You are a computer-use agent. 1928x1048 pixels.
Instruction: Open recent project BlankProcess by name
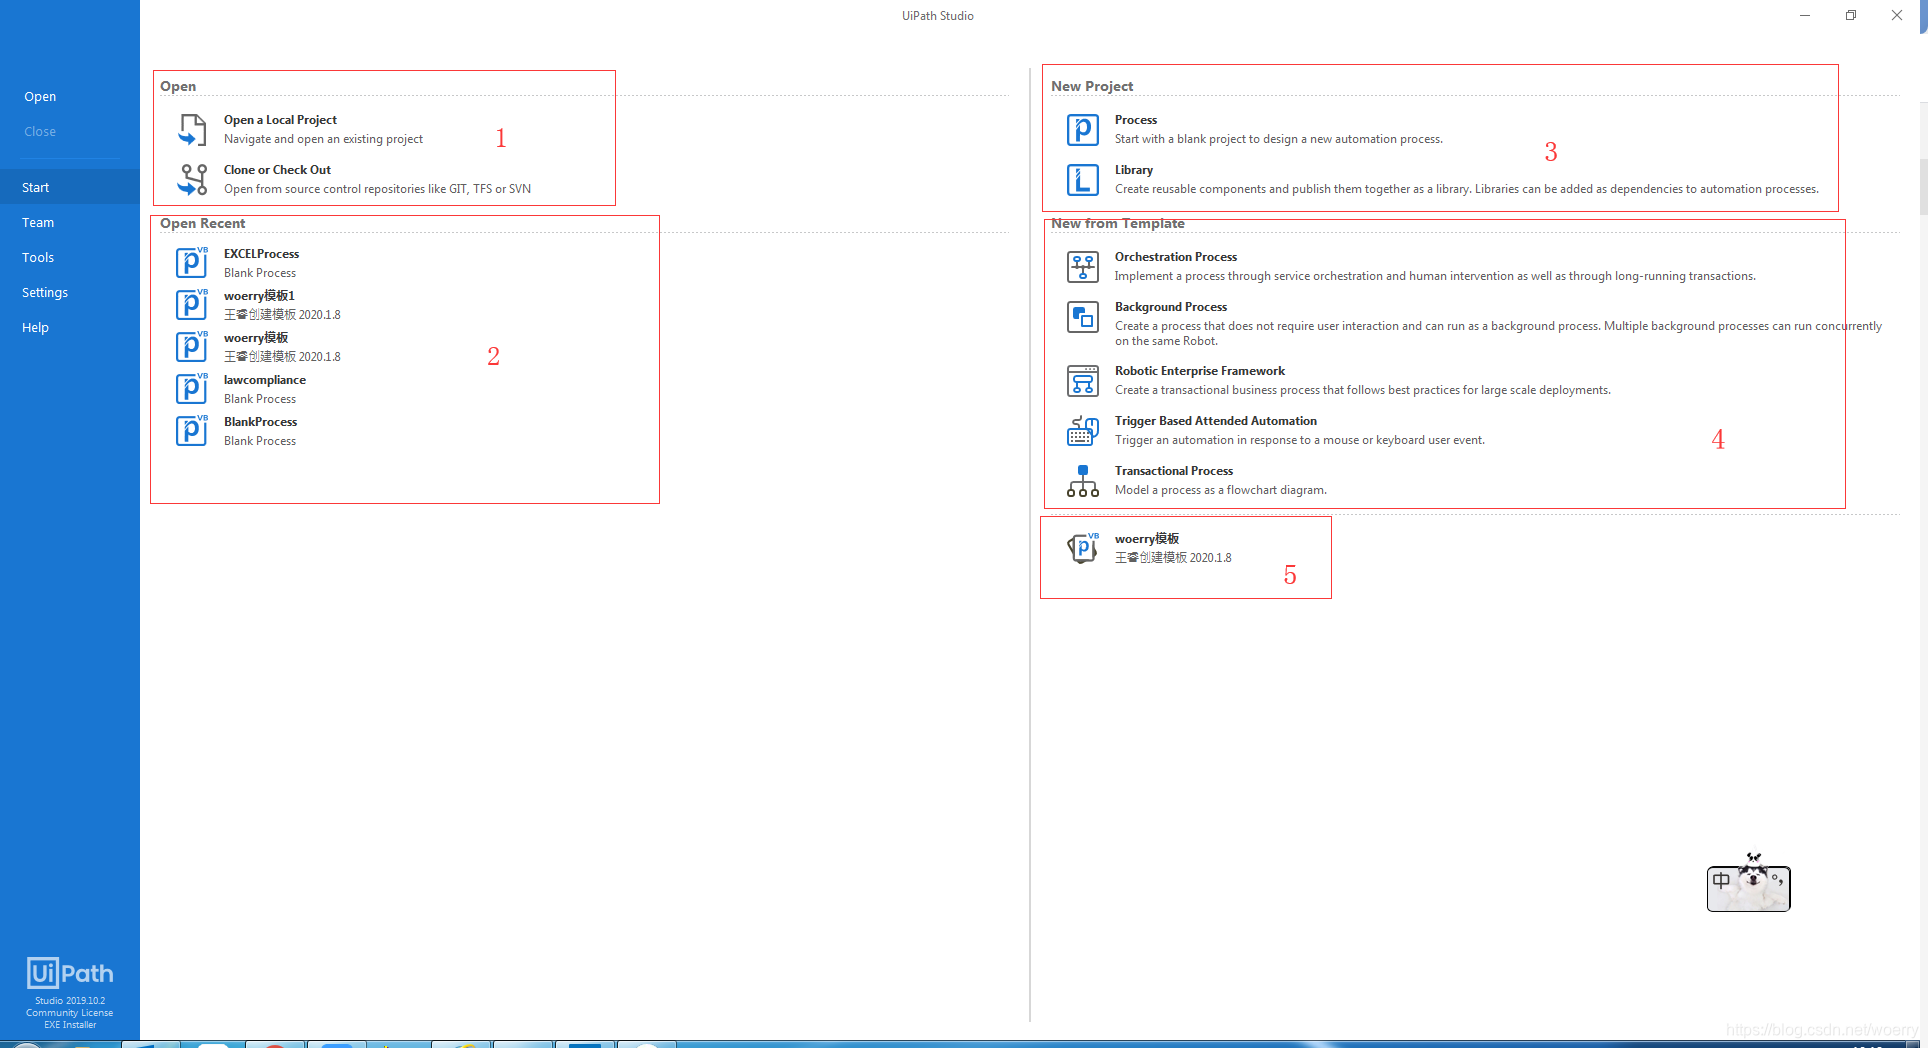pyautogui.click(x=260, y=422)
